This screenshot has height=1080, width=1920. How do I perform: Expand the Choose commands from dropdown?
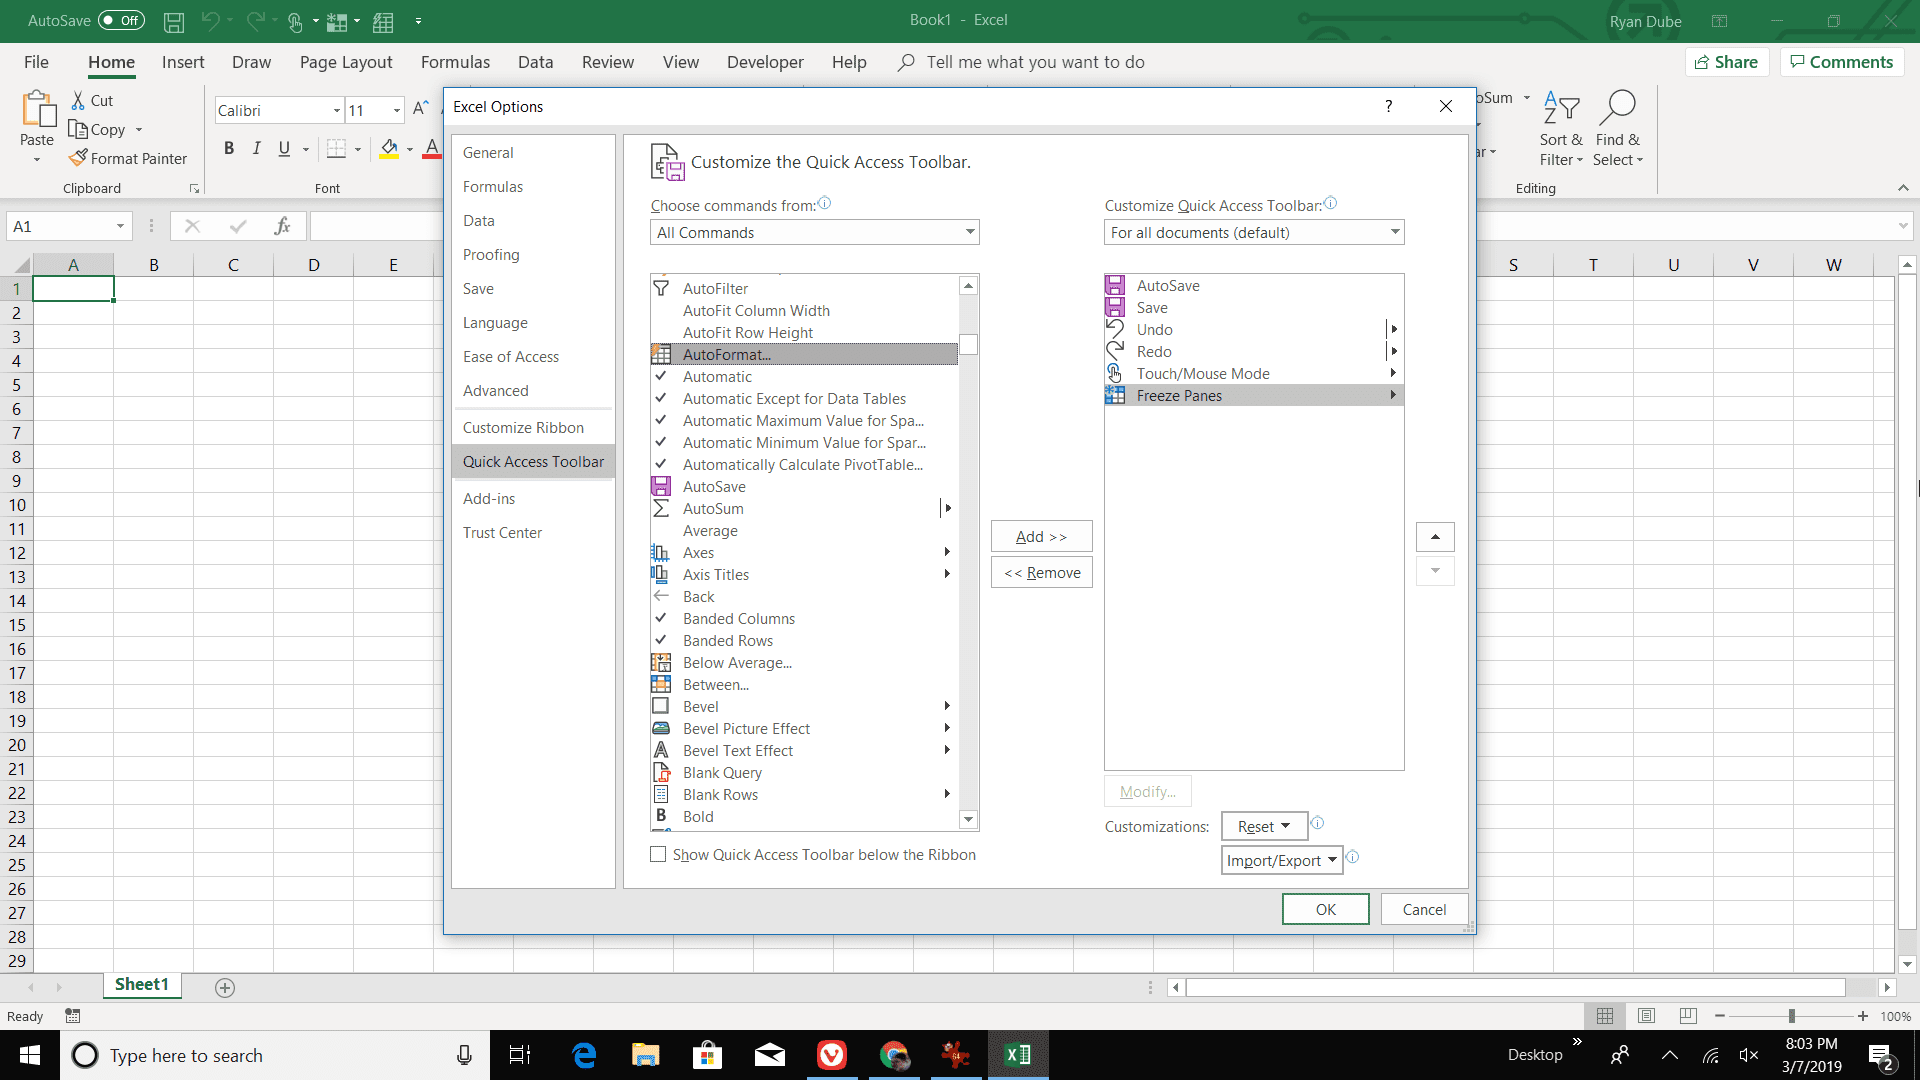pyautogui.click(x=969, y=232)
